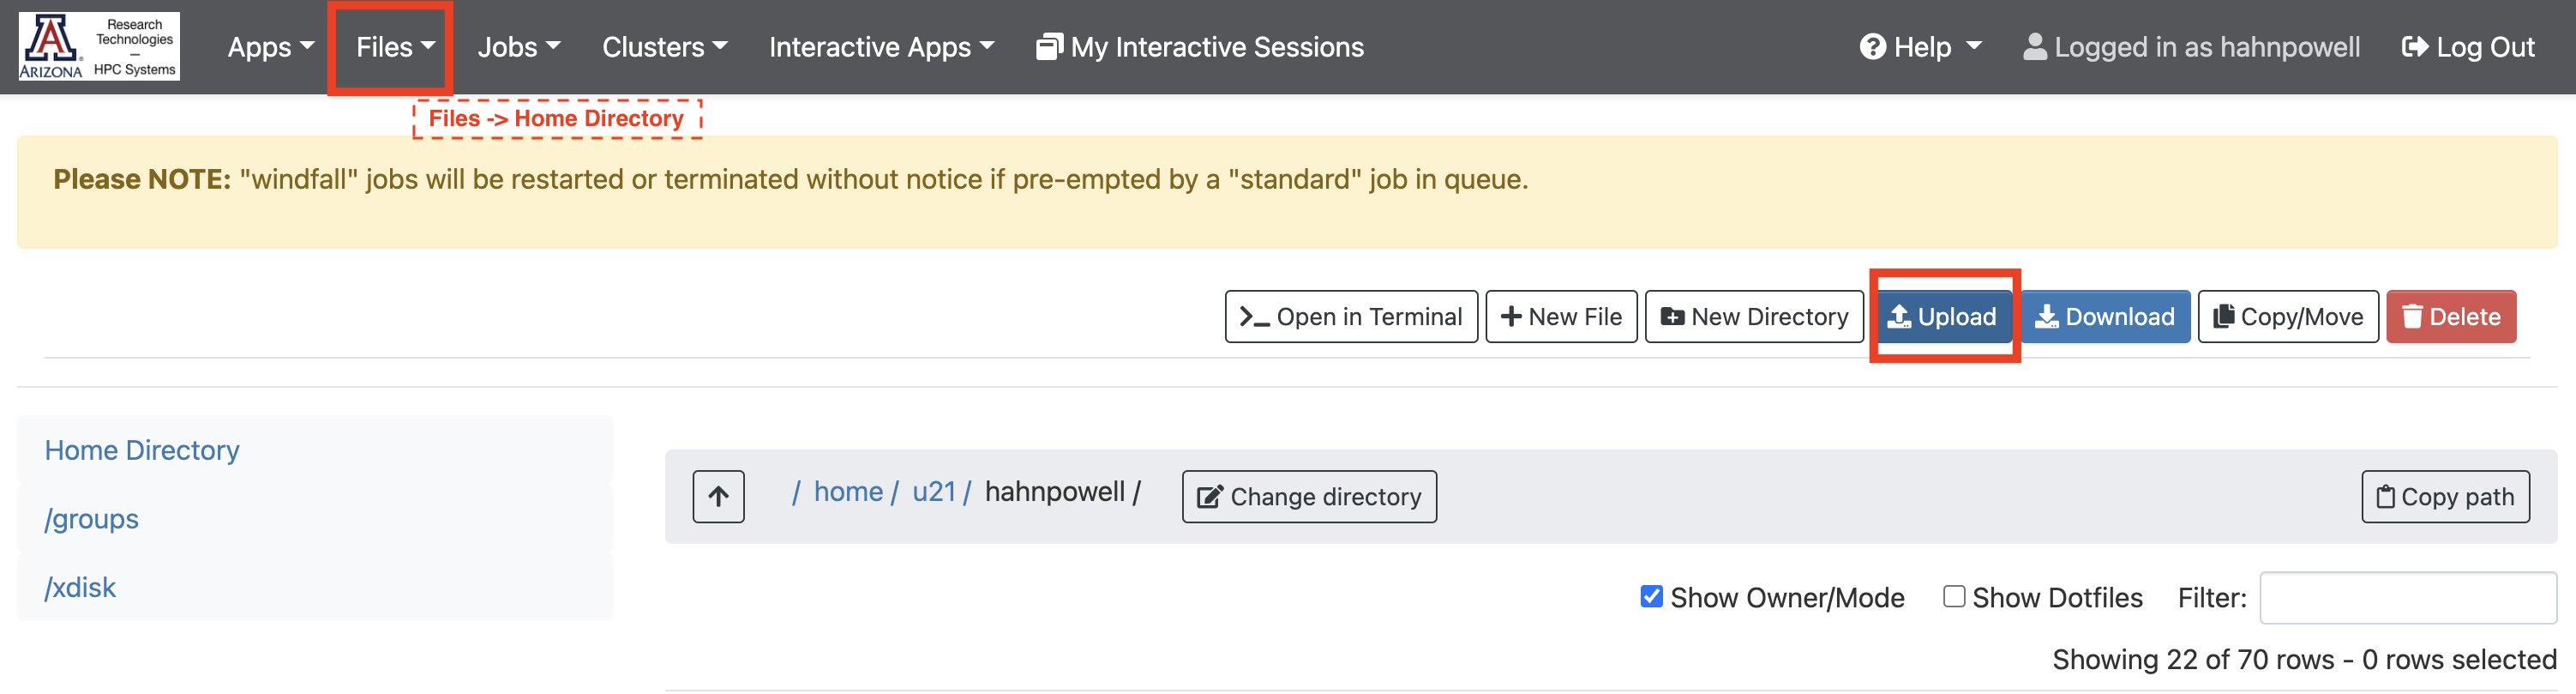
Task: Create a file with New File button
Action: pos(1561,317)
